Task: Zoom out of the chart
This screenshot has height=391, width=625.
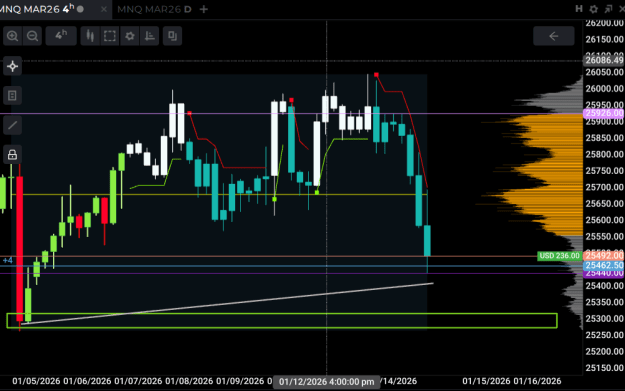Action: pyautogui.click(x=32, y=36)
